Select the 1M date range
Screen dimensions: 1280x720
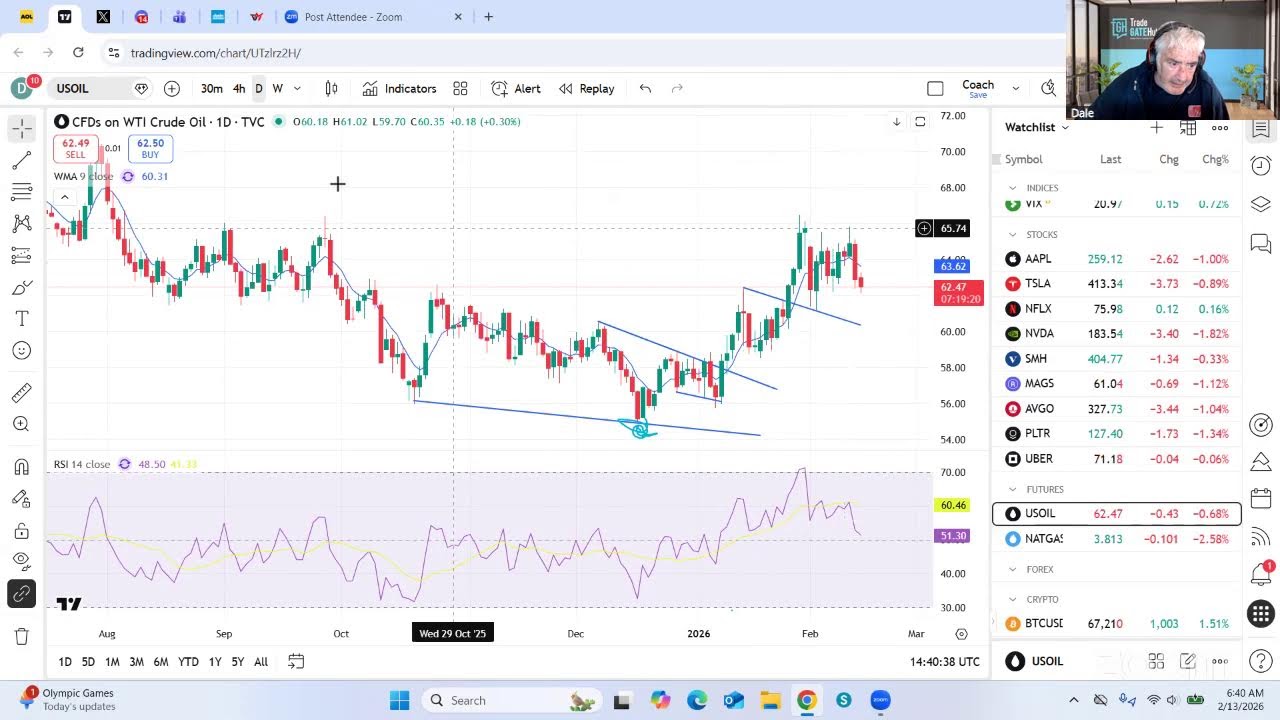pyautogui.click(x=112, y=662)
